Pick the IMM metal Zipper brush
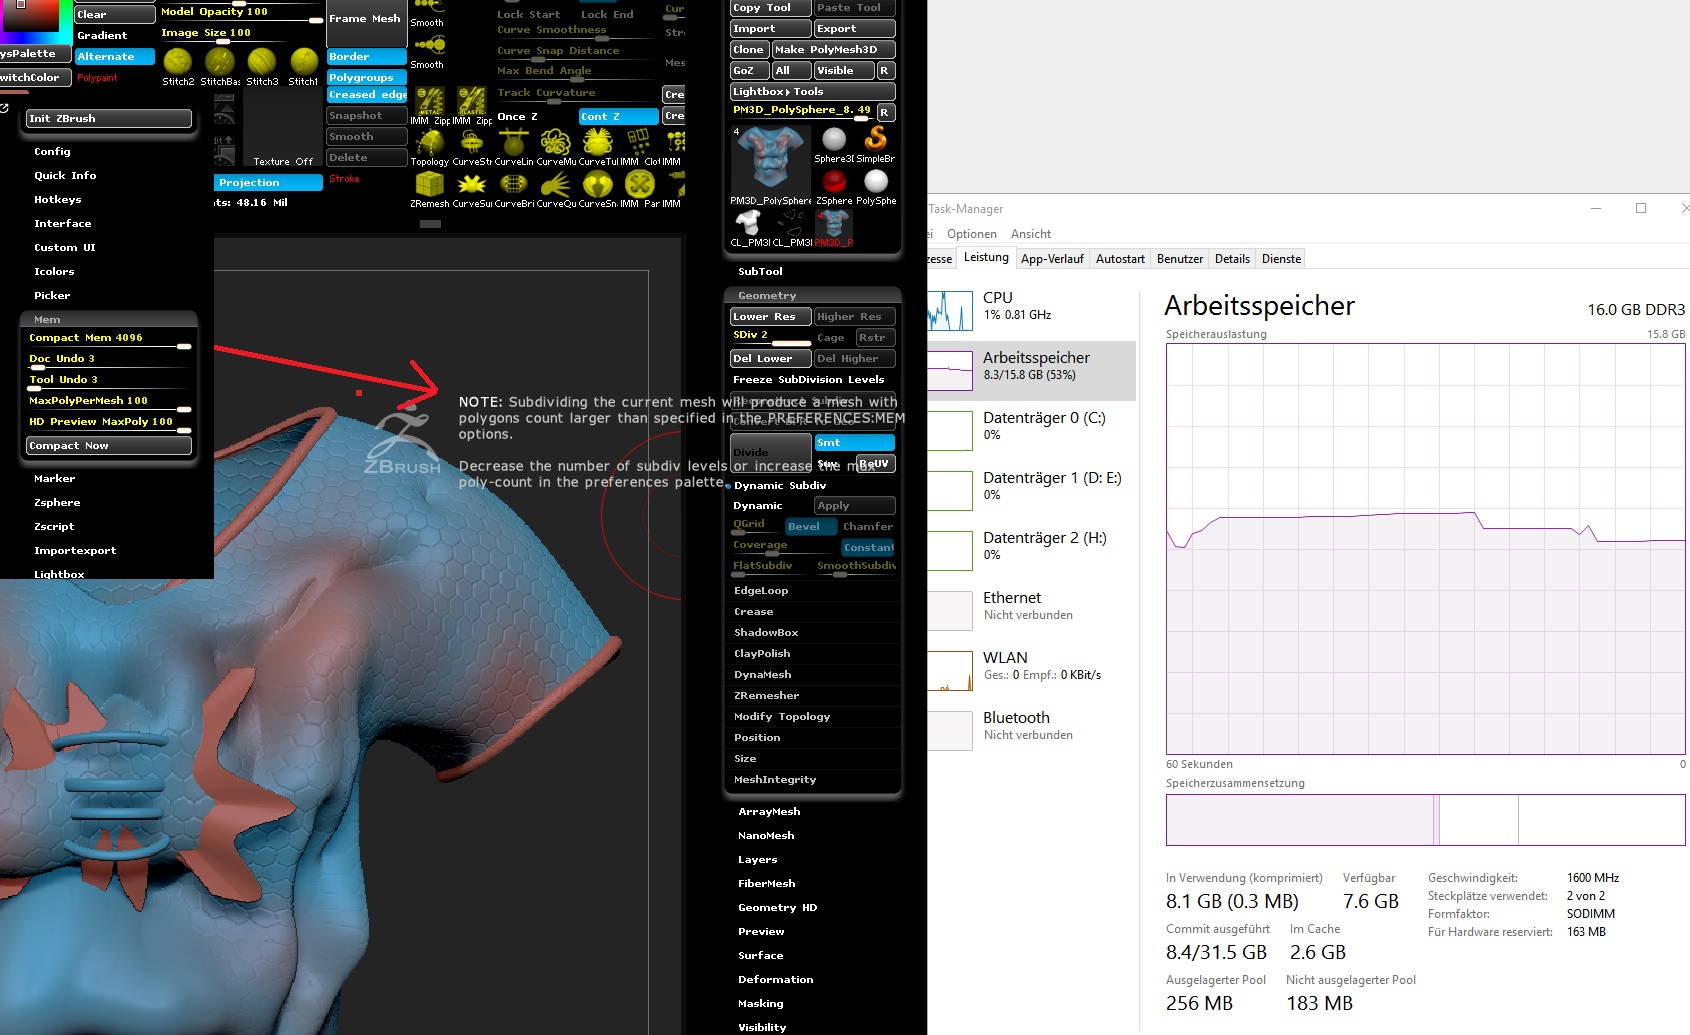This screenshot has width=1690, height=1035. 430,100
